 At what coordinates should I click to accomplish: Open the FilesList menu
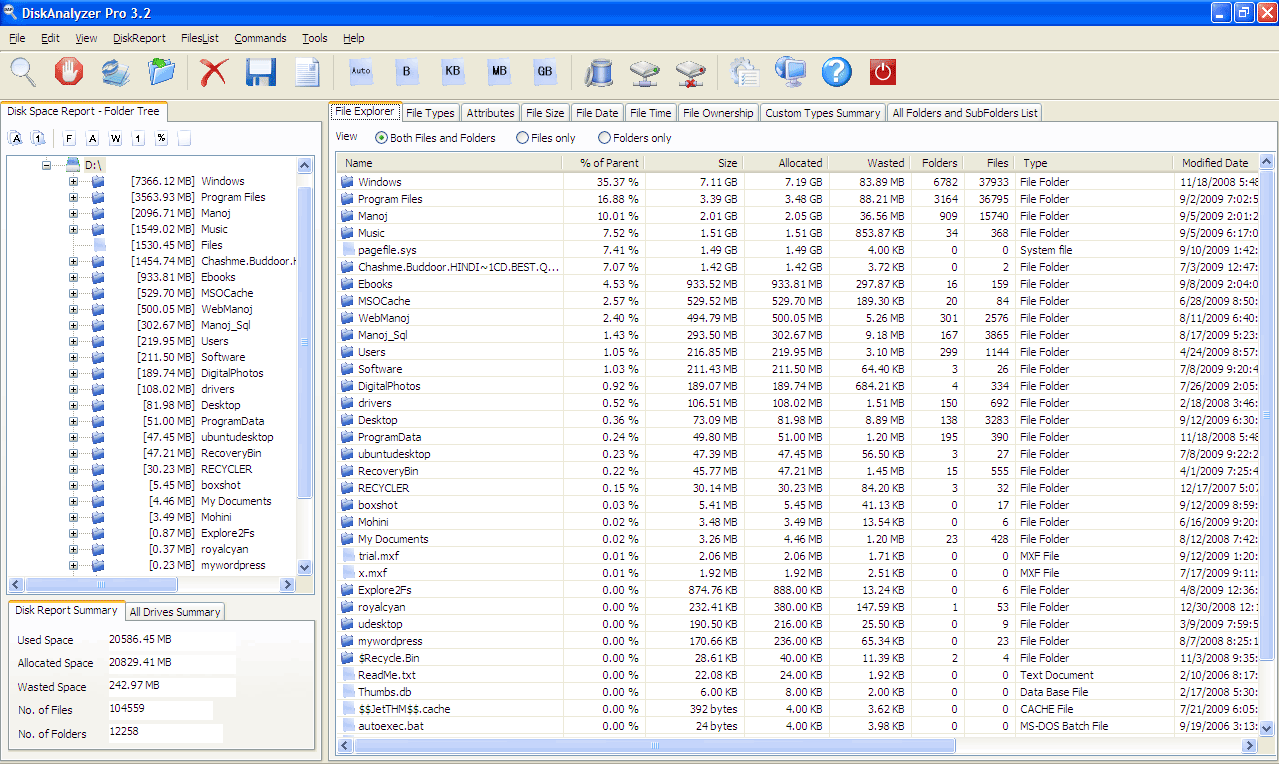pos(200,38)
